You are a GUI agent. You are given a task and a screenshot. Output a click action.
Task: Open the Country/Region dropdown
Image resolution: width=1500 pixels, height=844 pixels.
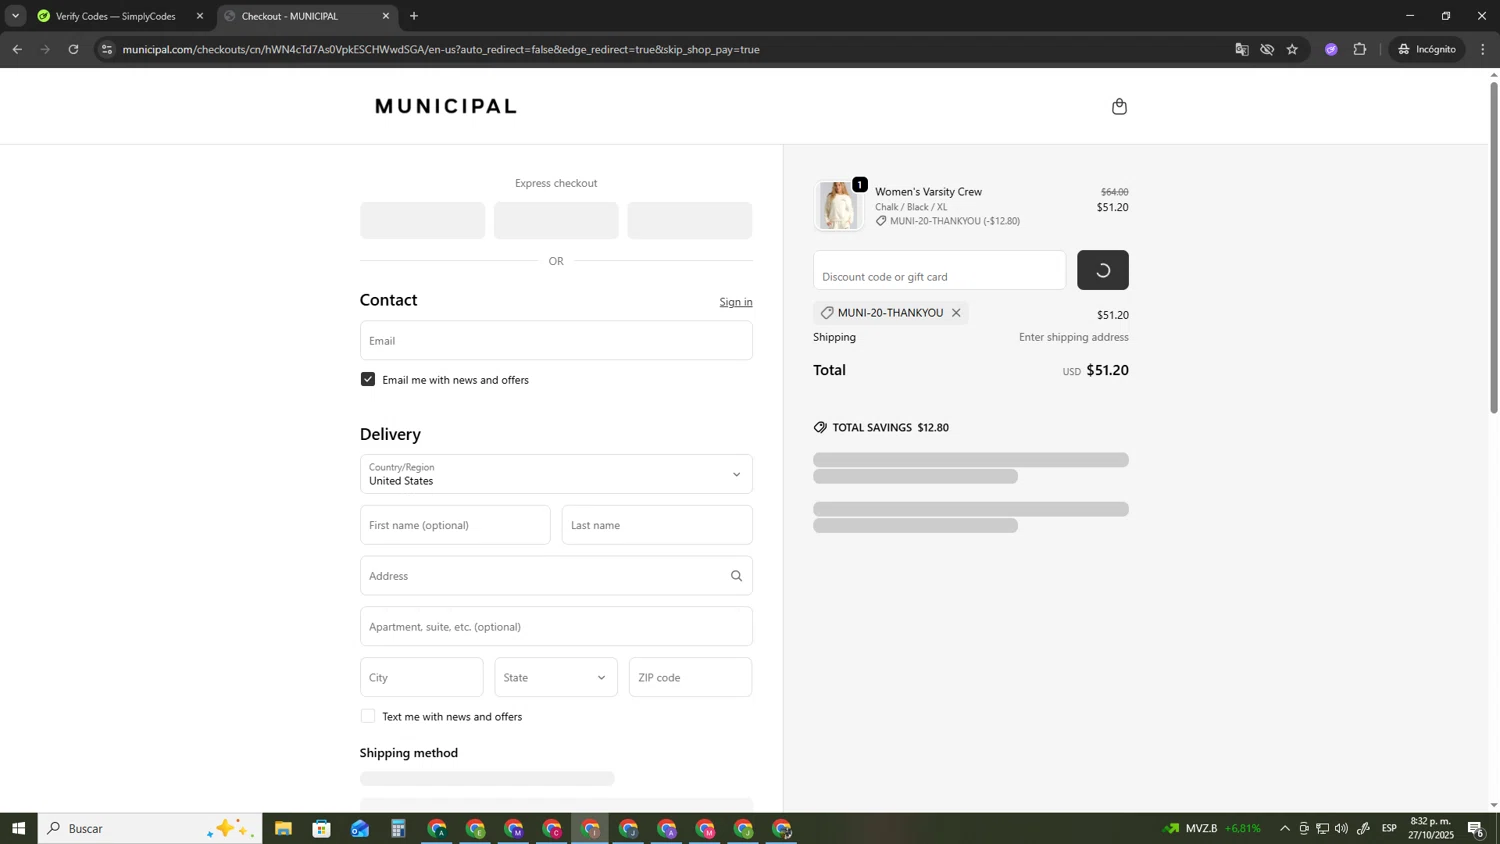click(x=556, y=474)
